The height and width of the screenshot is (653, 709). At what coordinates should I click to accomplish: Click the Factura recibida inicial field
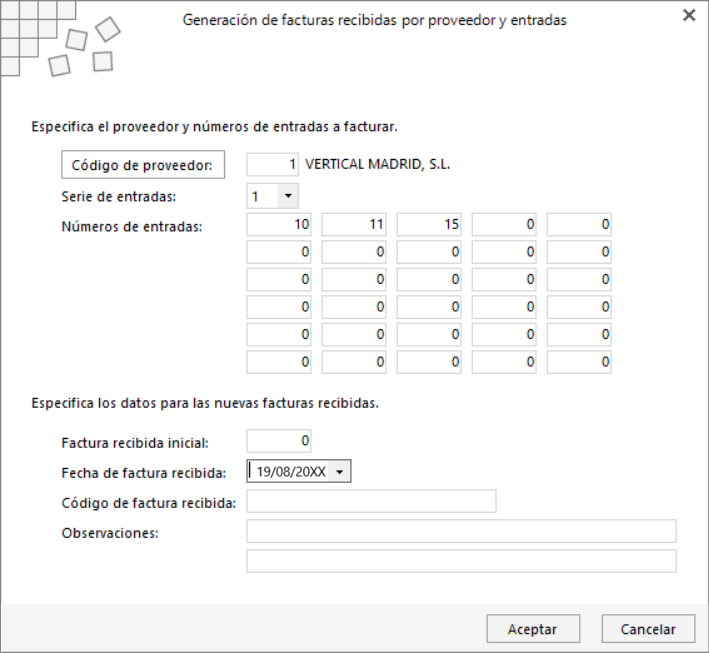pos(279,441)
